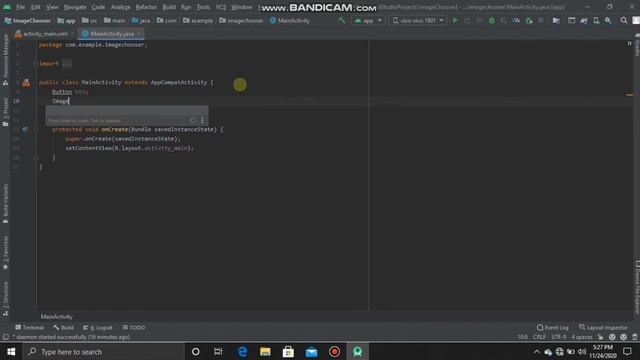Image resolution: width=640 pixels, height=360 pixels.
Task: Open the Refactor menu
Action: tap(146, 7)
